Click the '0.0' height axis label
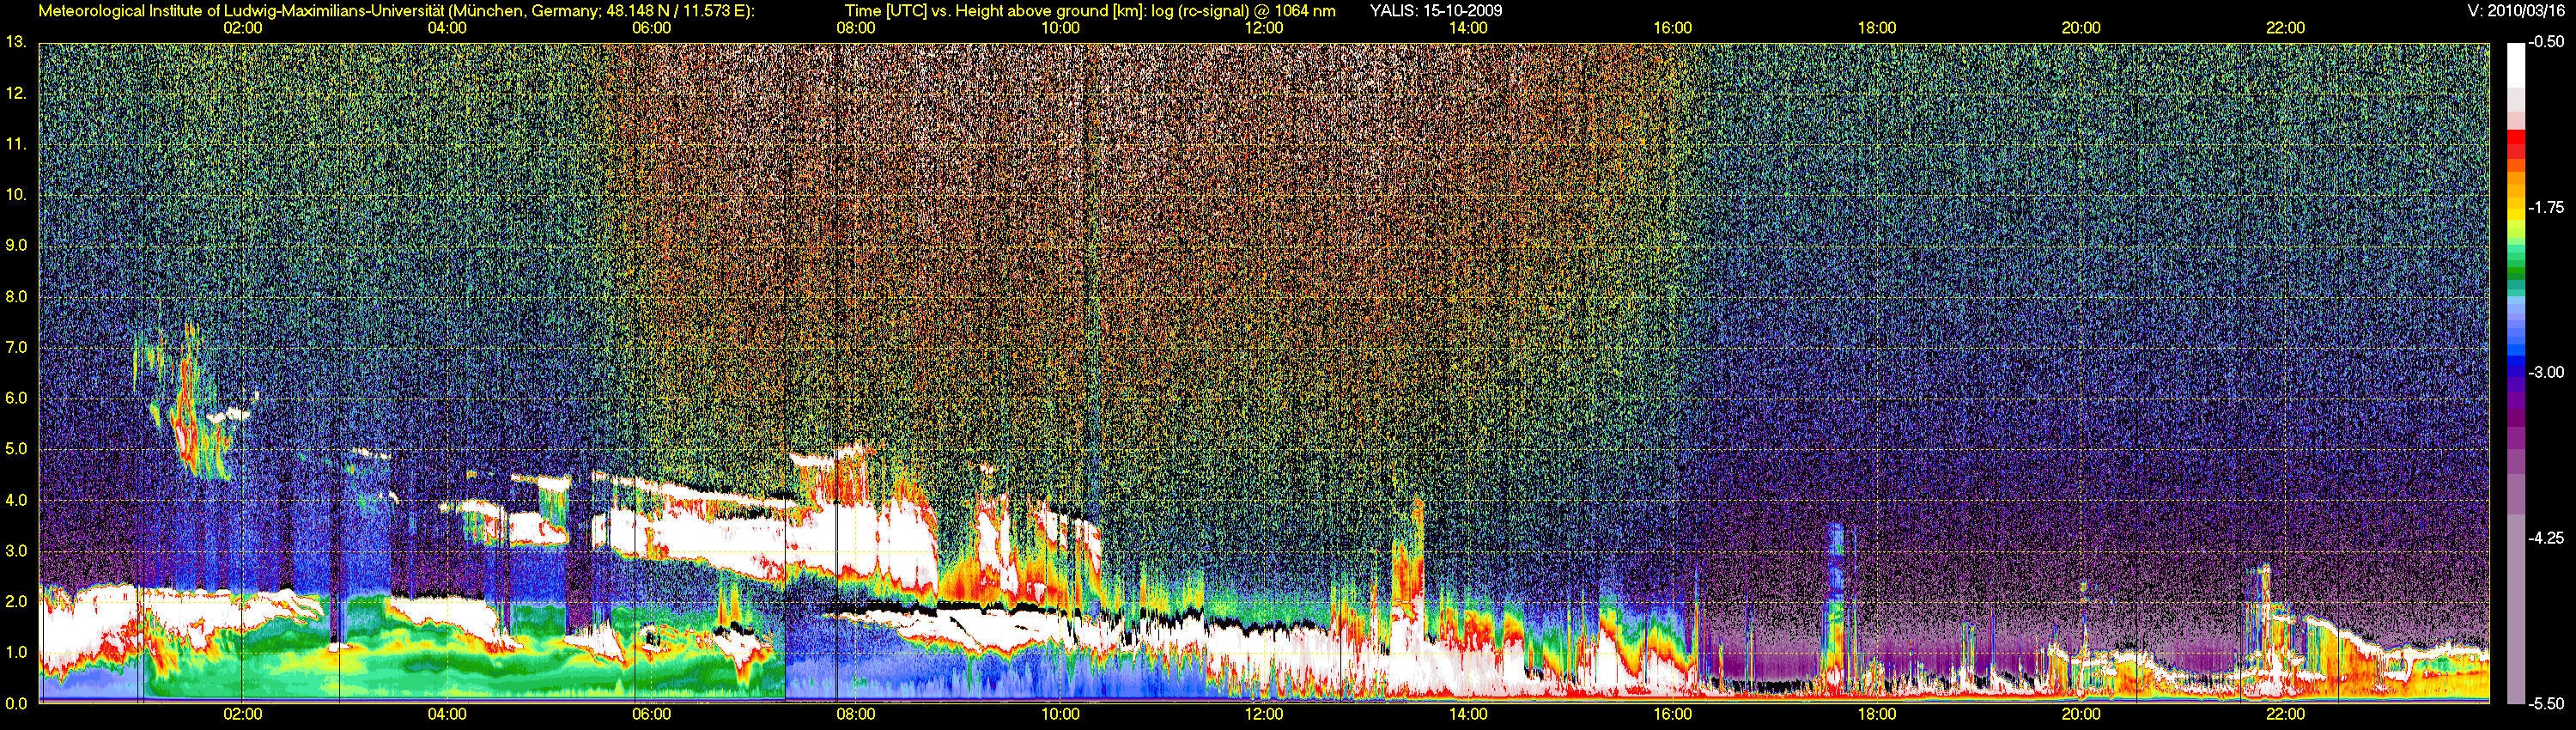Image resolution: width=2576 pixels, height=730 pixels. (16, 703)
